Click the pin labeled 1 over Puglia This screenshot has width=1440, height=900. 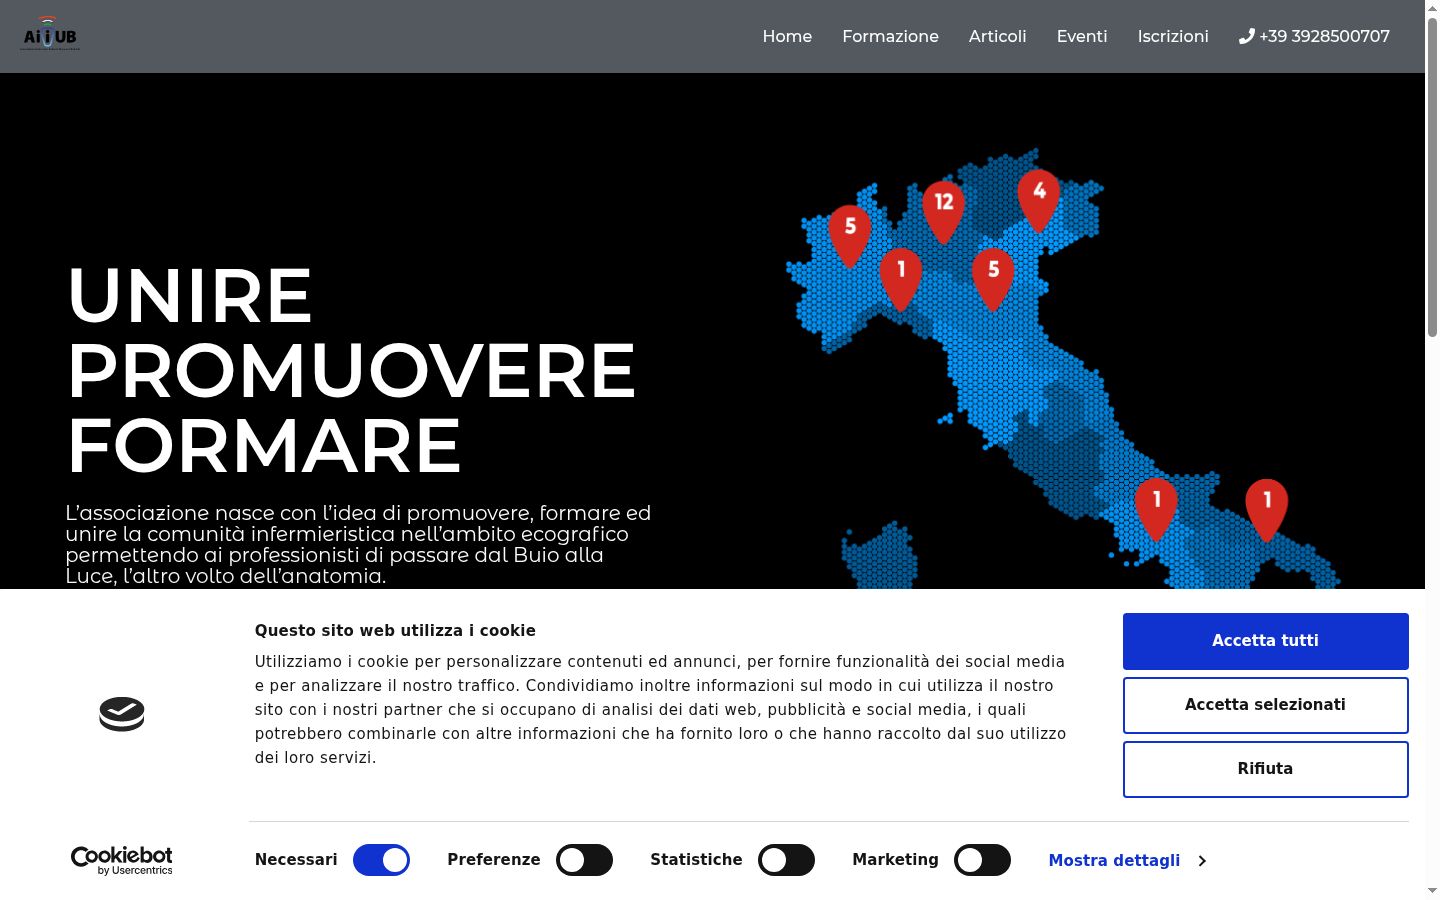tap(1266, 509)
